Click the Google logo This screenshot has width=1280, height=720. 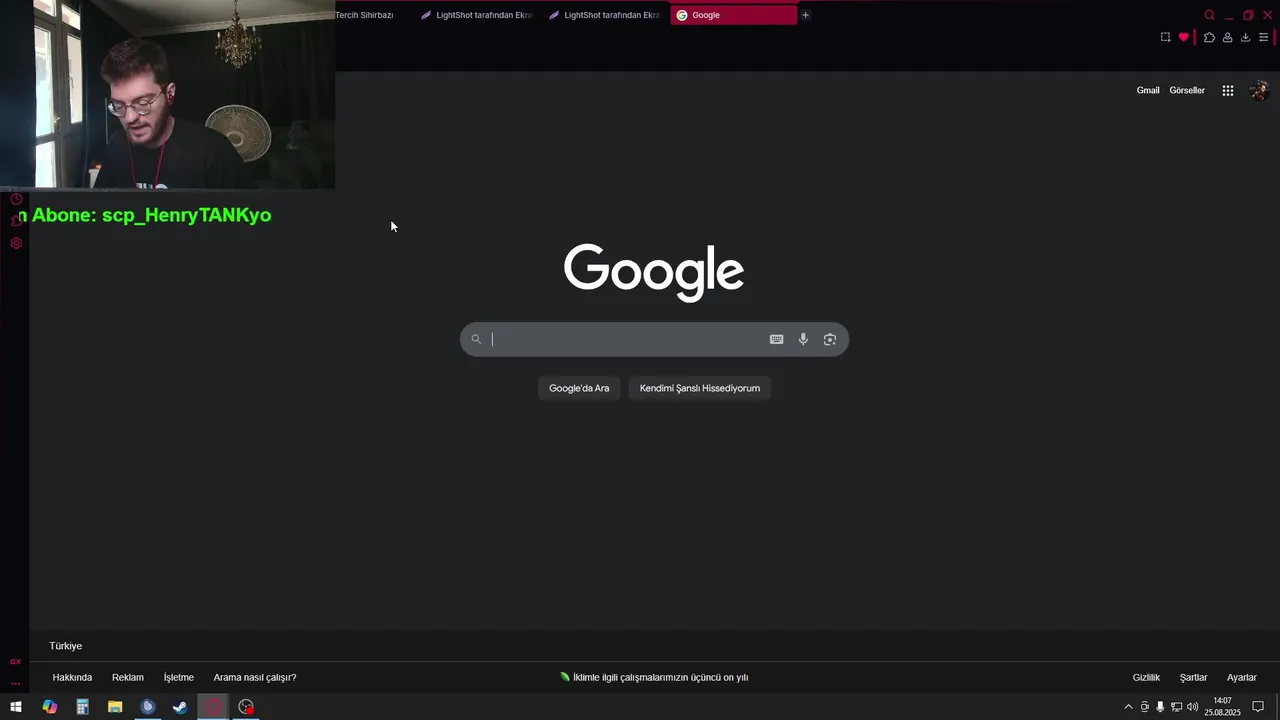[654, 271]
